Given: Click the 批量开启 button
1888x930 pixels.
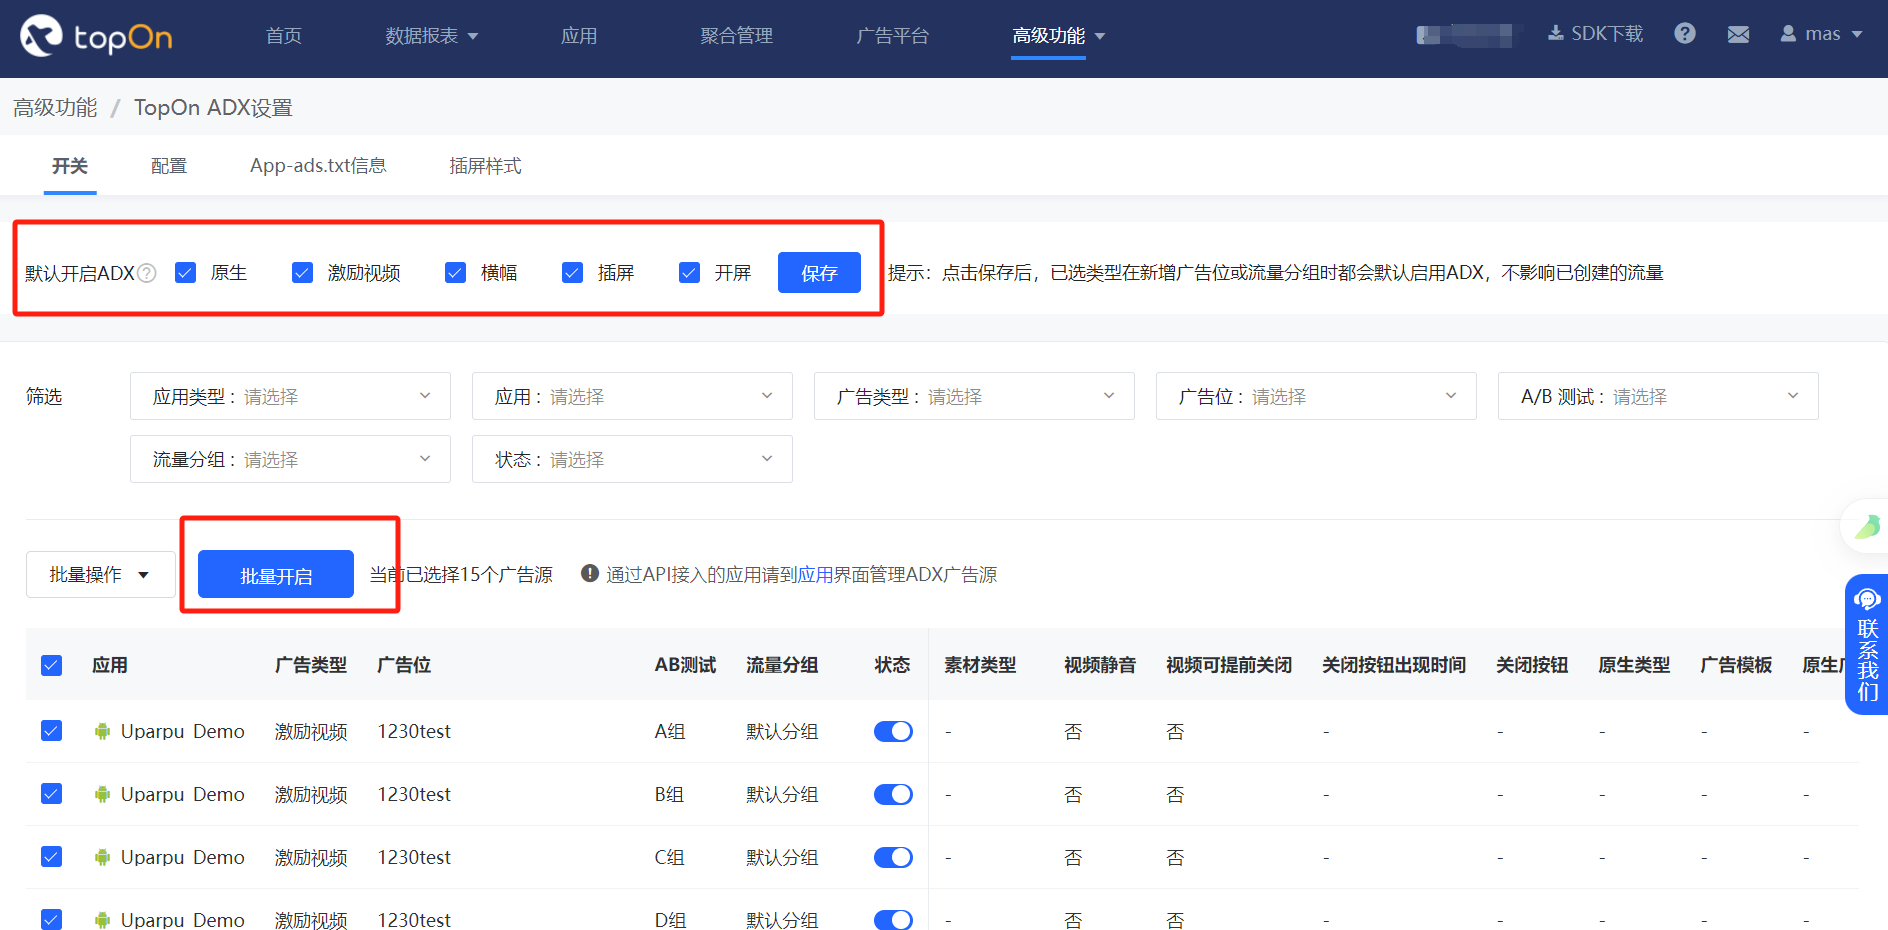Looking at the screenshot, I should pos(276,574).
